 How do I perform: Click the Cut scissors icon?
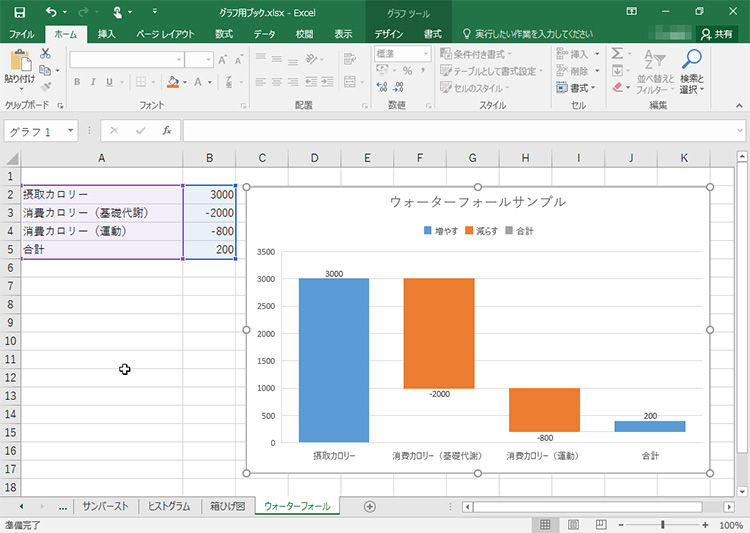click(x=45, y=54)
